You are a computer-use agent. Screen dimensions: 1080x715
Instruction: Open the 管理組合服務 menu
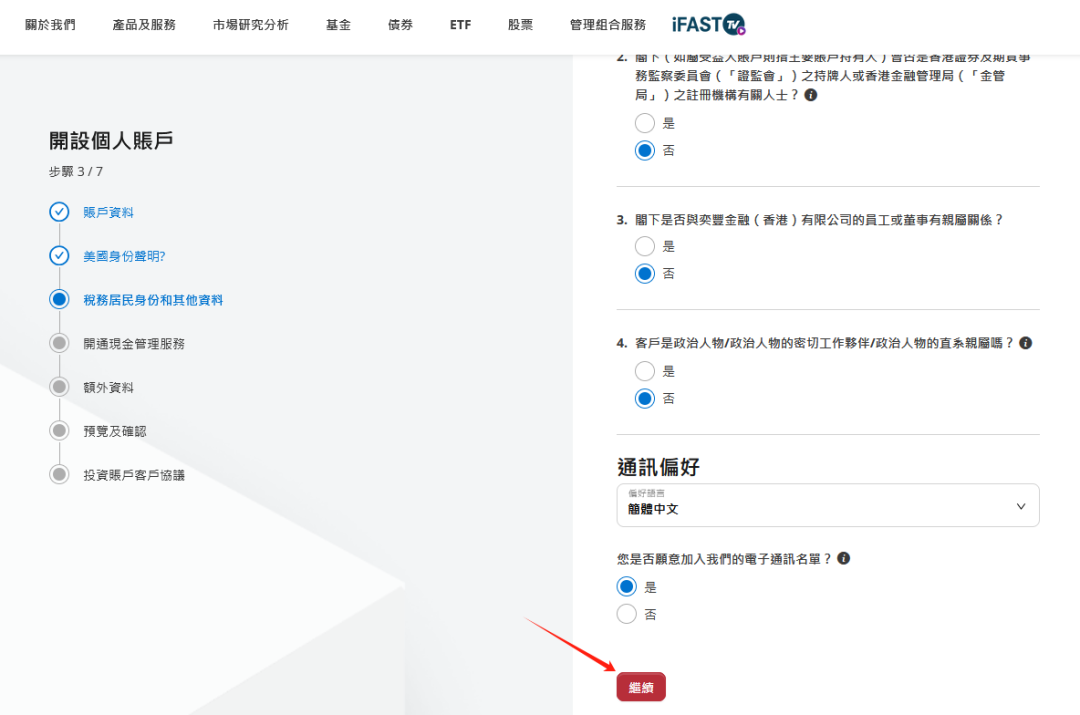click(x=608, y=25)
